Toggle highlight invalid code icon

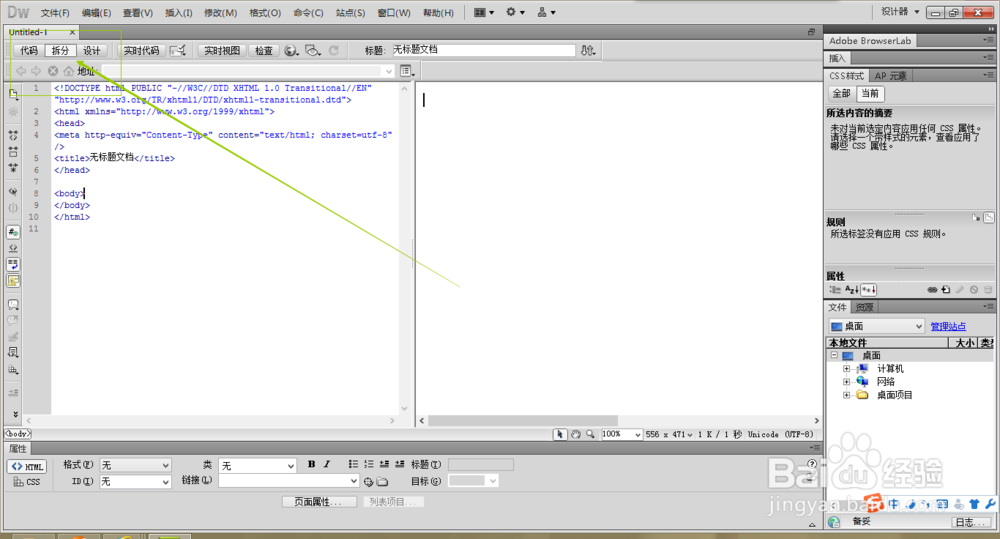pyautogui.click(x=13, y=248)
